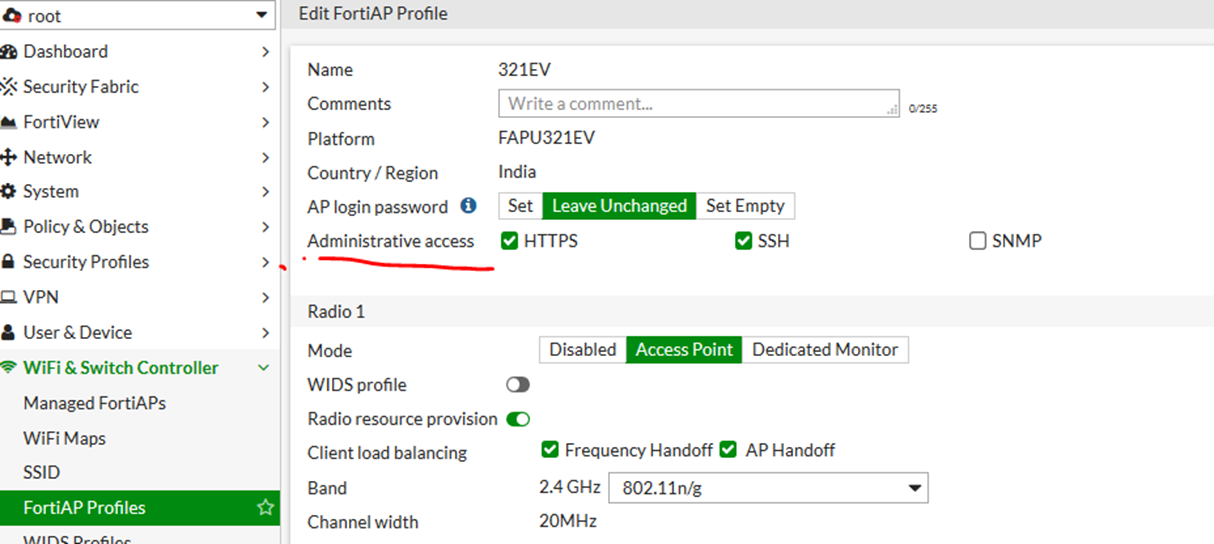1214x544 pixels.
Task: Click the Set Empty password button
Action: point(745,206)
